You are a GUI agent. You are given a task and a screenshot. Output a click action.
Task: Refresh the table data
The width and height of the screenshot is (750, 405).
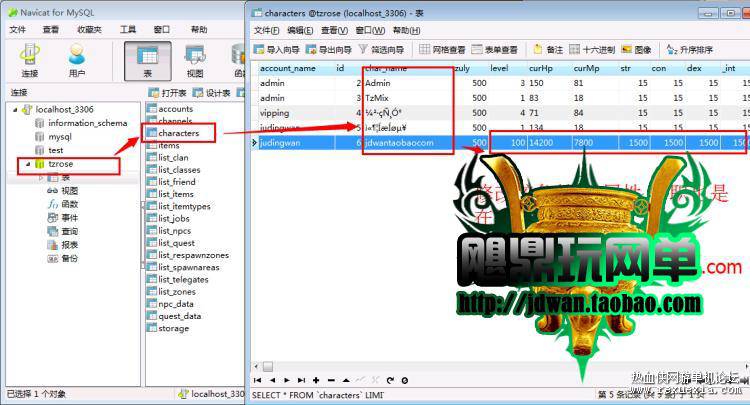pyautogui.click(x=390, y=380)
